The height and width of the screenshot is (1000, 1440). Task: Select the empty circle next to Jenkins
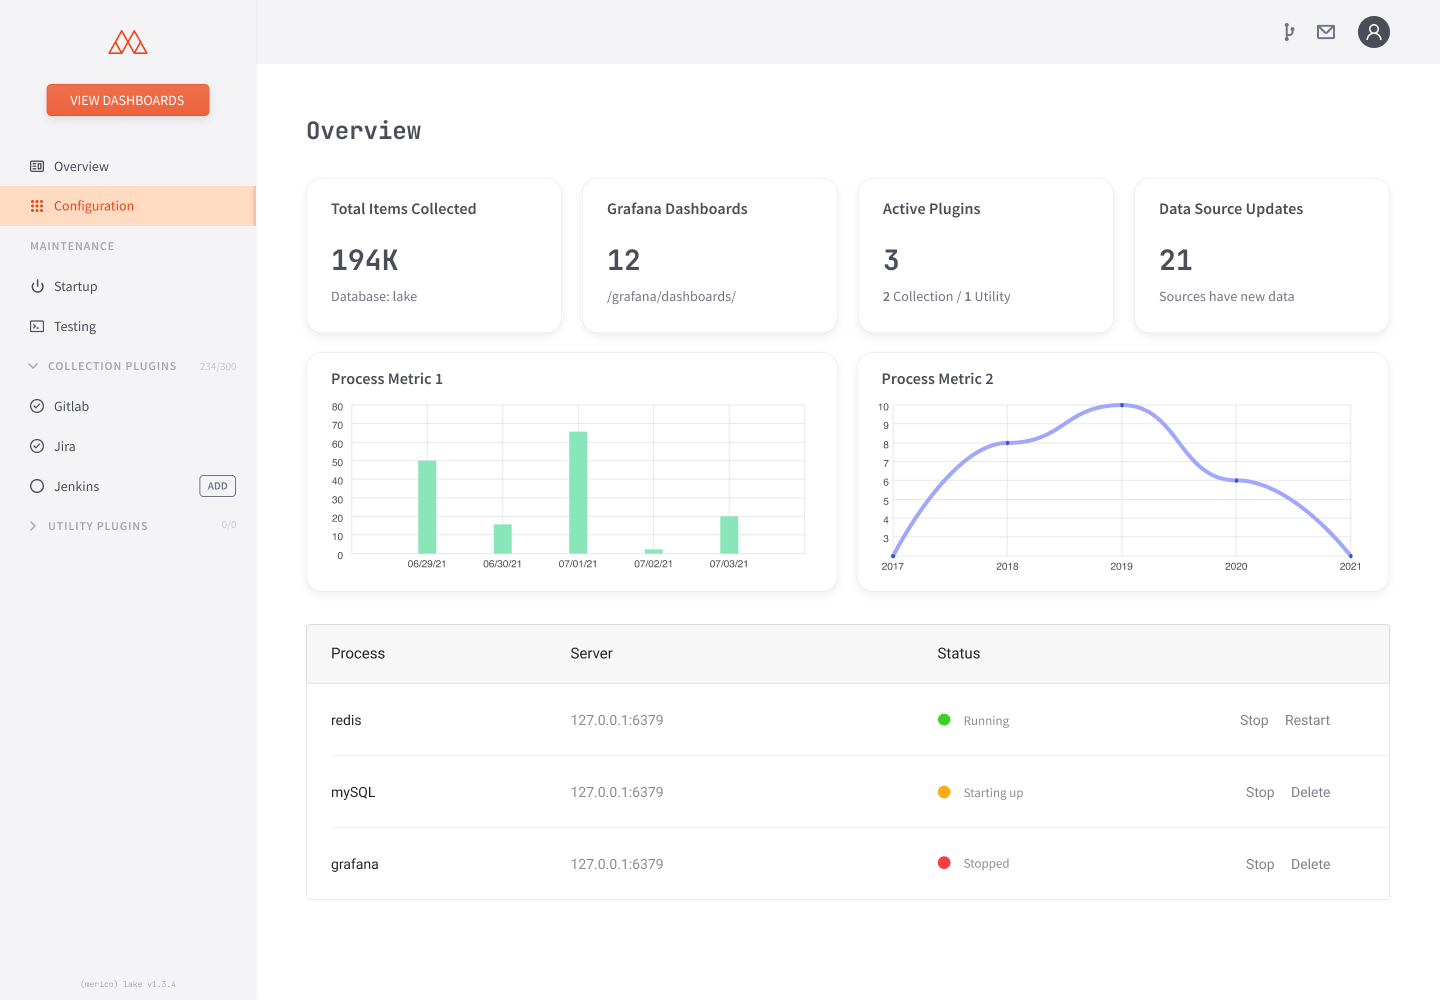tap(36, 486)
